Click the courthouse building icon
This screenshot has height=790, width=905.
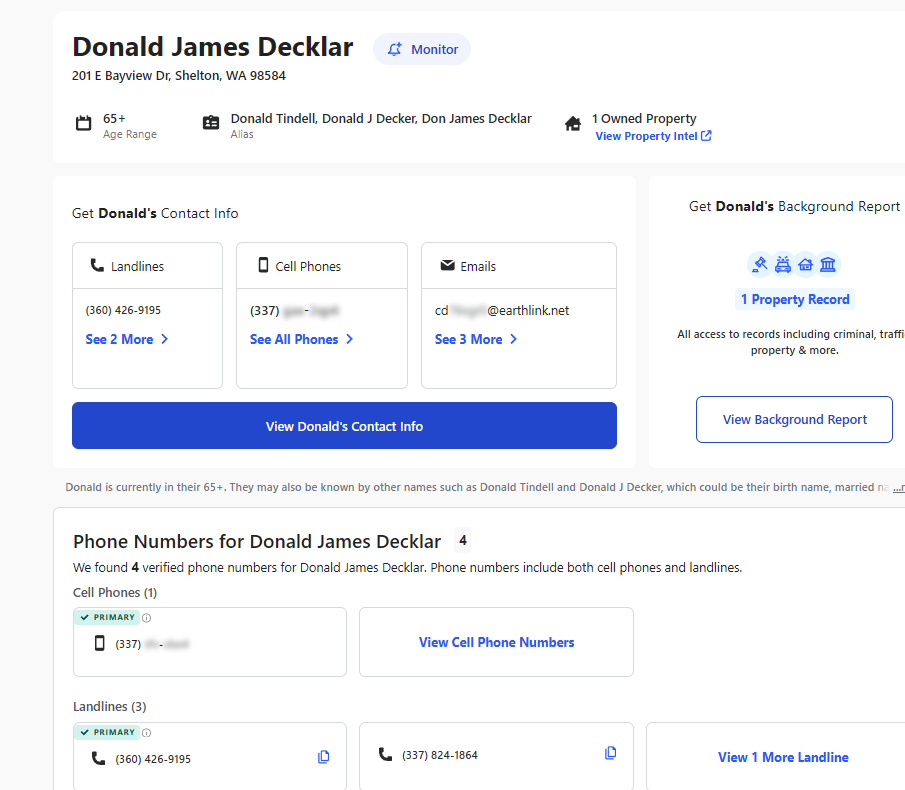(x=828, y=264)
